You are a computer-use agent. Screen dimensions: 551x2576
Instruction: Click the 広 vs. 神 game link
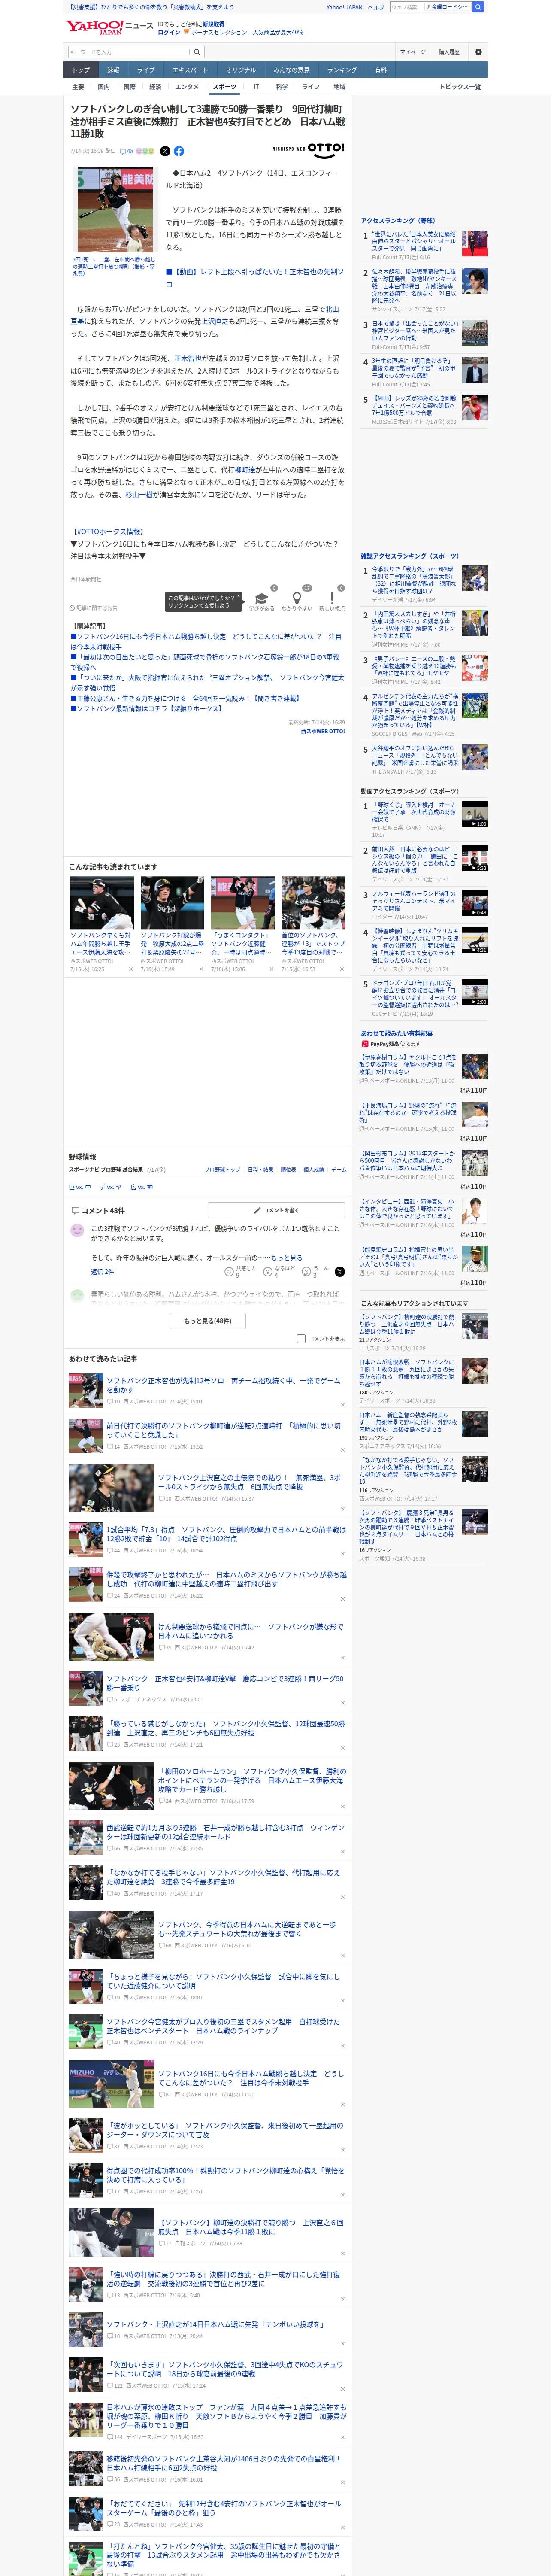click(x=142, y=1187)
